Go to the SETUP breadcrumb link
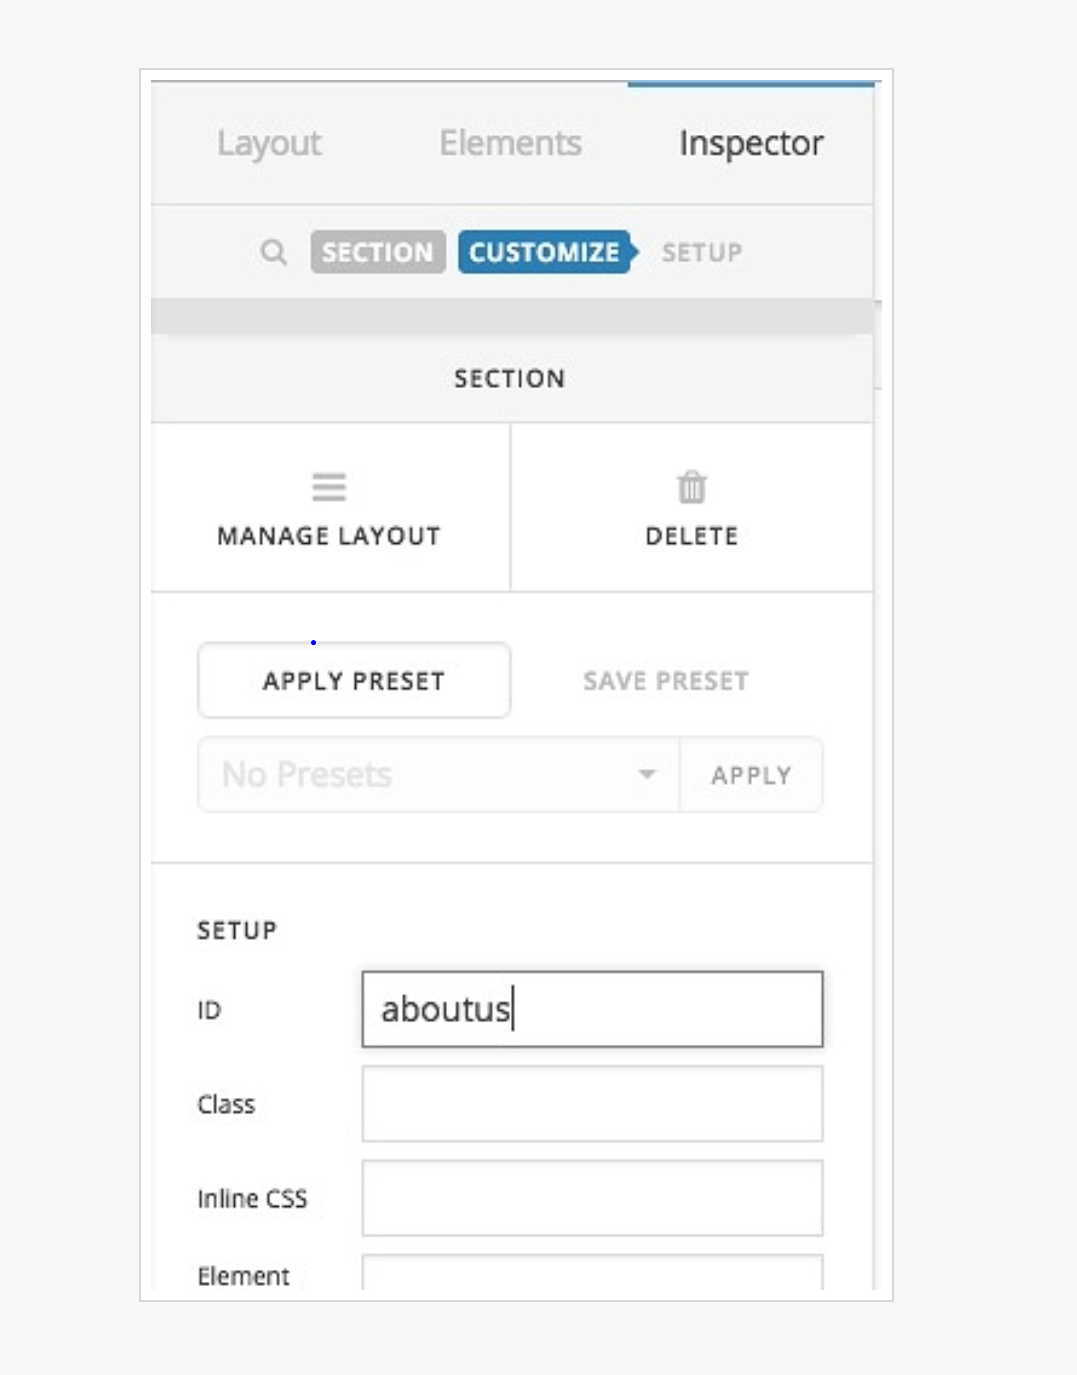1077x1375 pixels. (702, 252)
